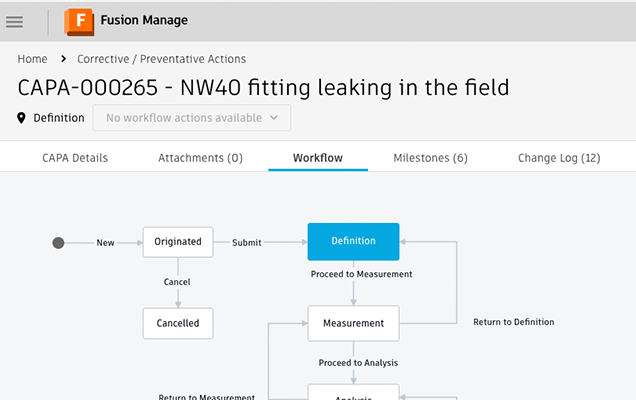This screenshot has height=400, width=636.
Task: Click the highlighted Definition state node
Action: (x=353, y=241)
